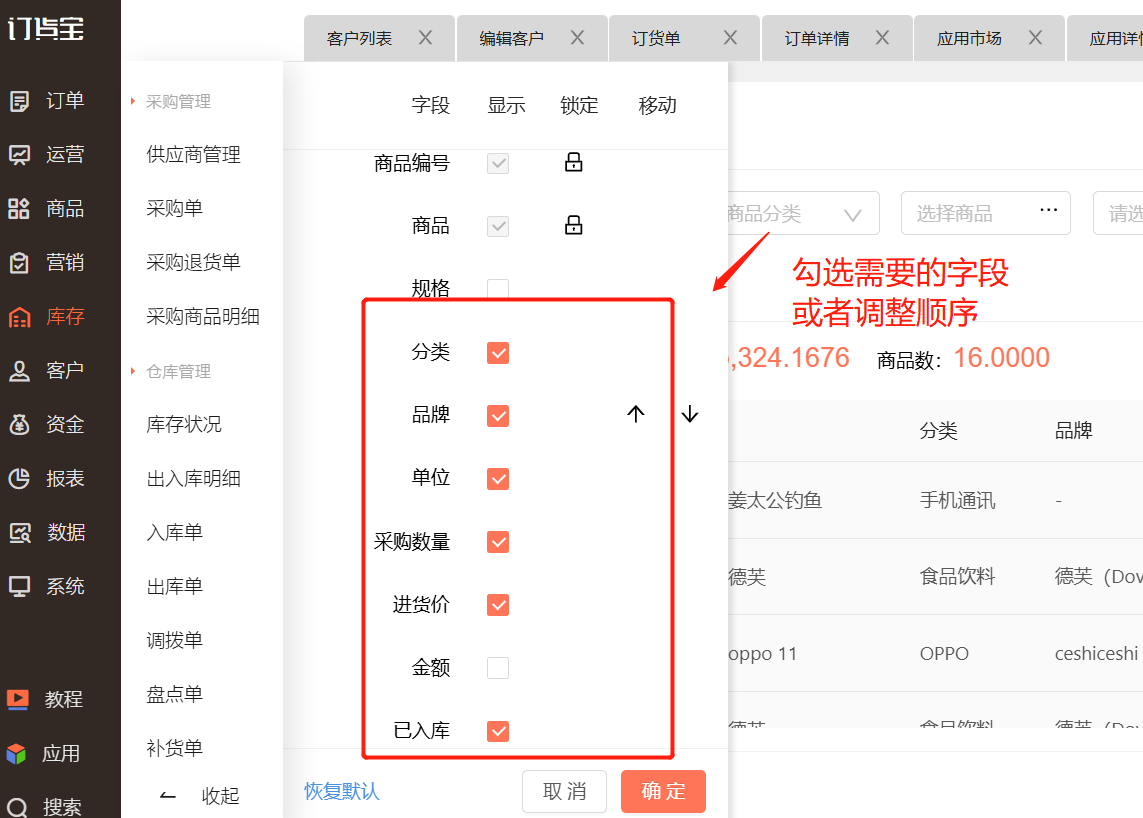Select the 商品 grid icon

click(19, 209)
